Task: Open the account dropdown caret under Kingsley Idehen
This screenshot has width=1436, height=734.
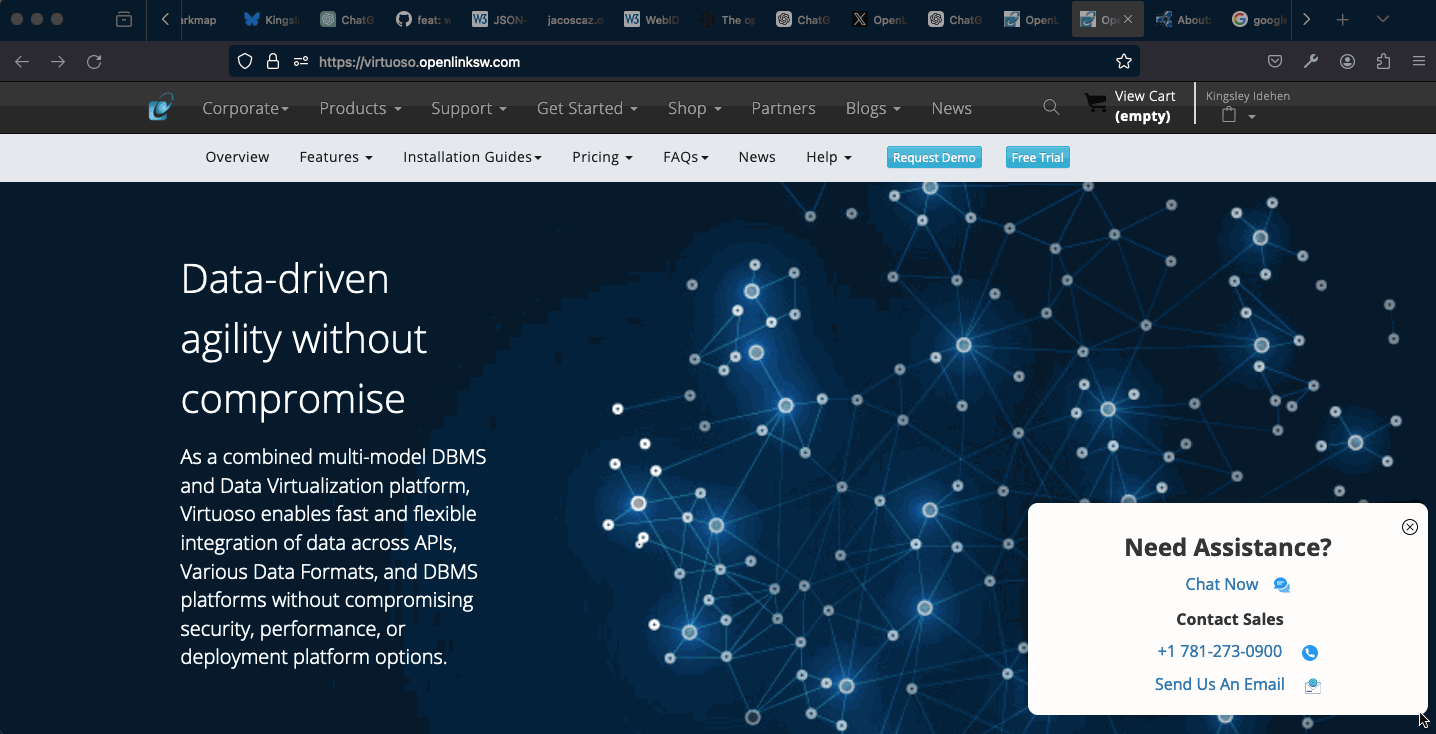Action: tap(1252, 117)
